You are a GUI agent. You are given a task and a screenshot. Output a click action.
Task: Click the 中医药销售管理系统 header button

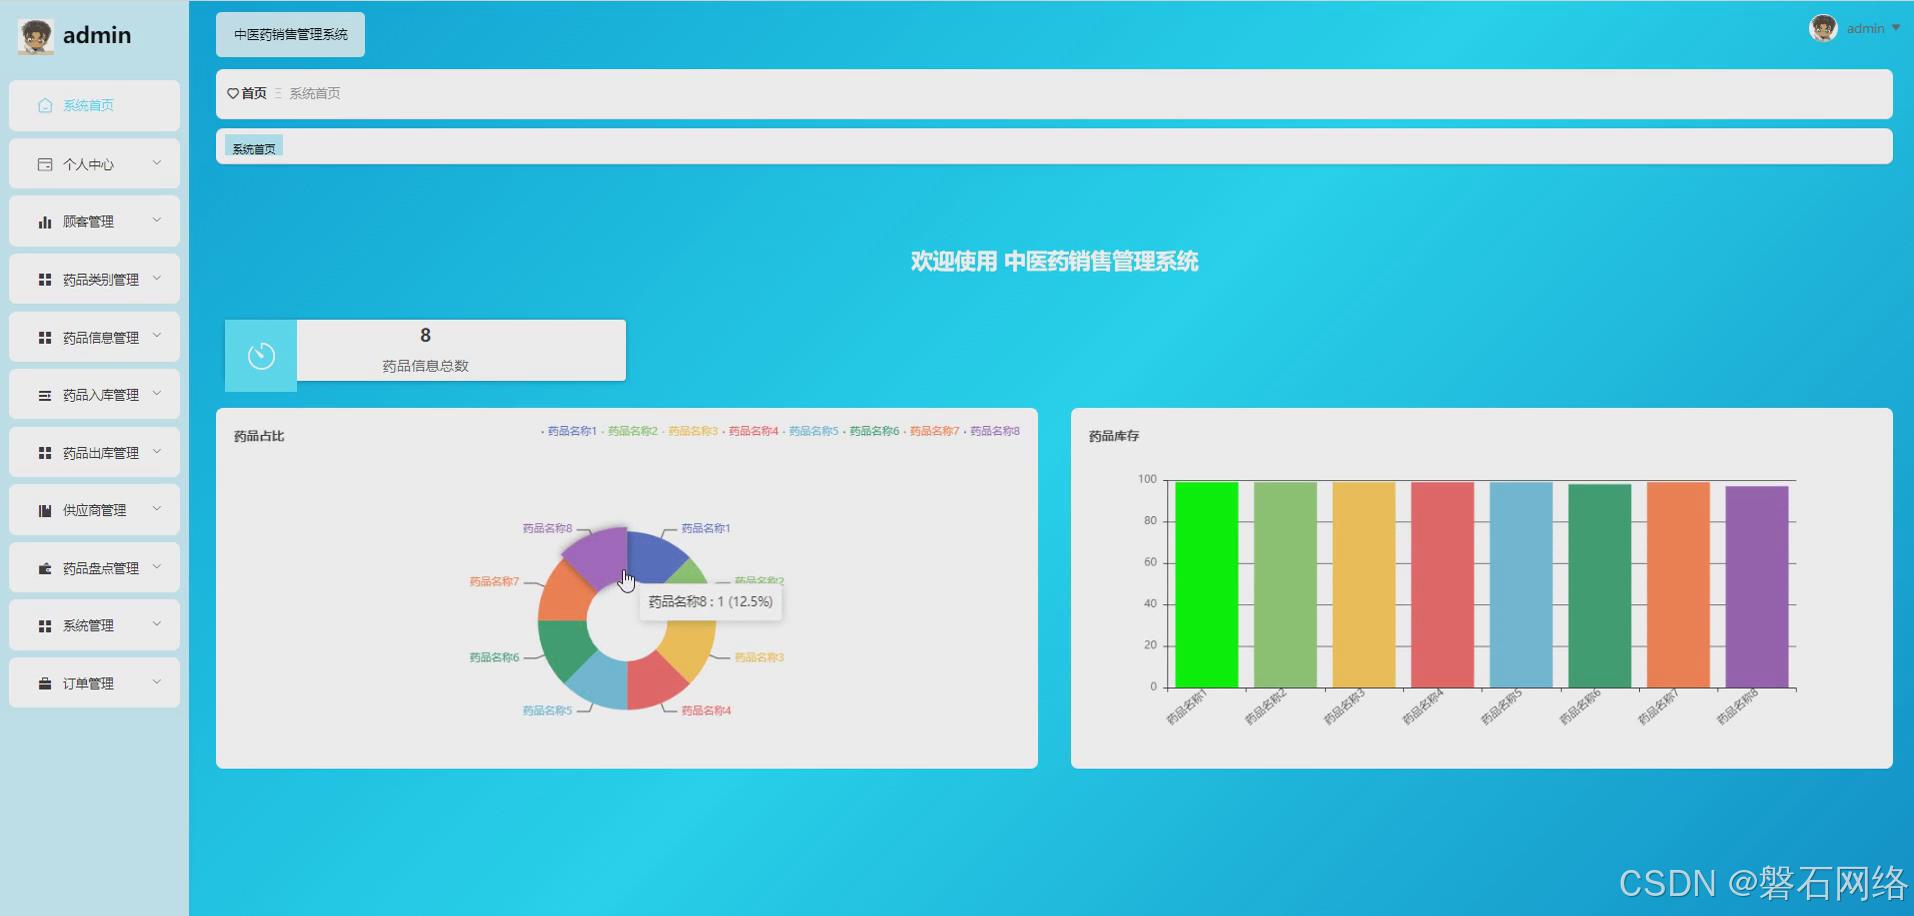[290, 34]
